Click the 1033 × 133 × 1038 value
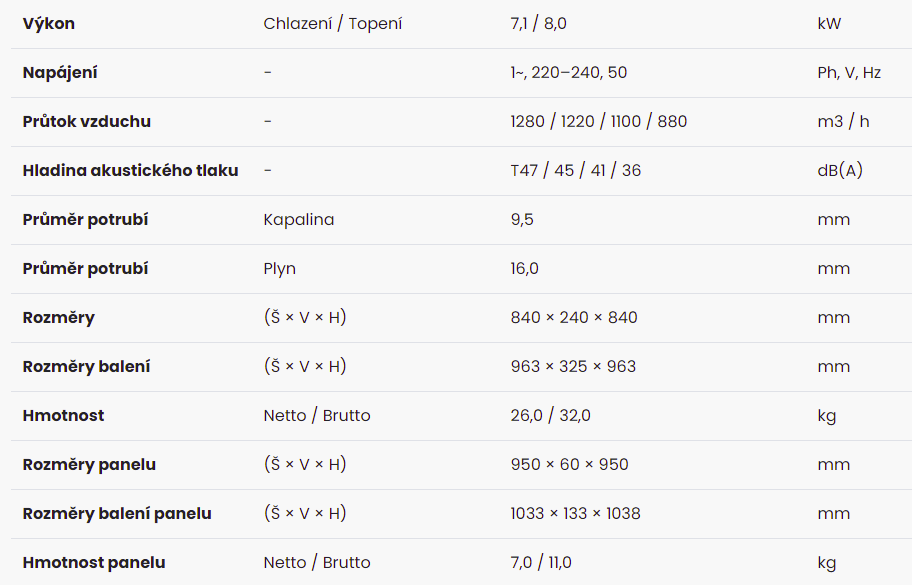 coord(575,513)
